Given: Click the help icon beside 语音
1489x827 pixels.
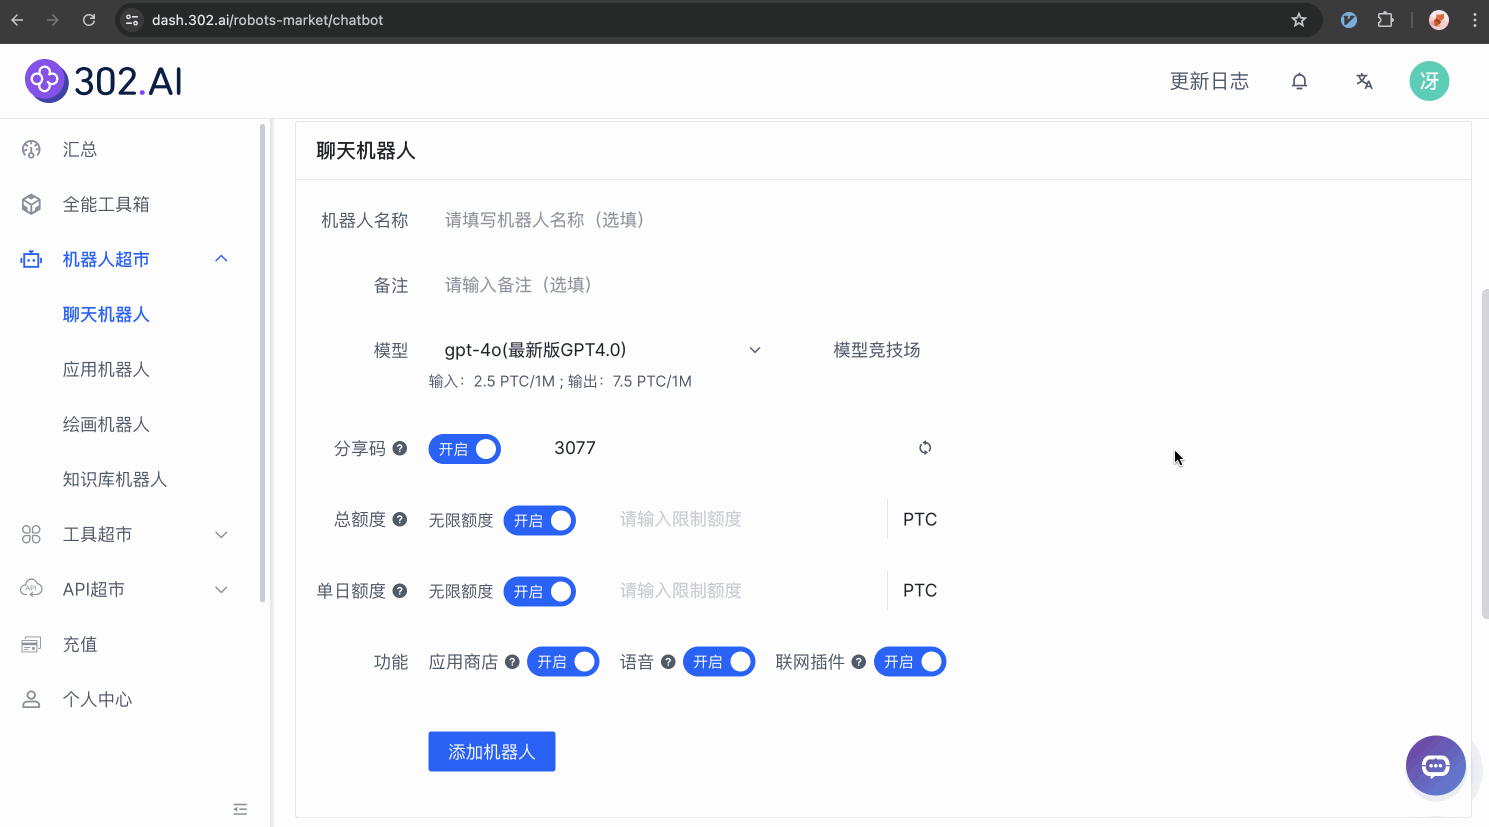Looking at the screenshot, I should coord(668,662).
